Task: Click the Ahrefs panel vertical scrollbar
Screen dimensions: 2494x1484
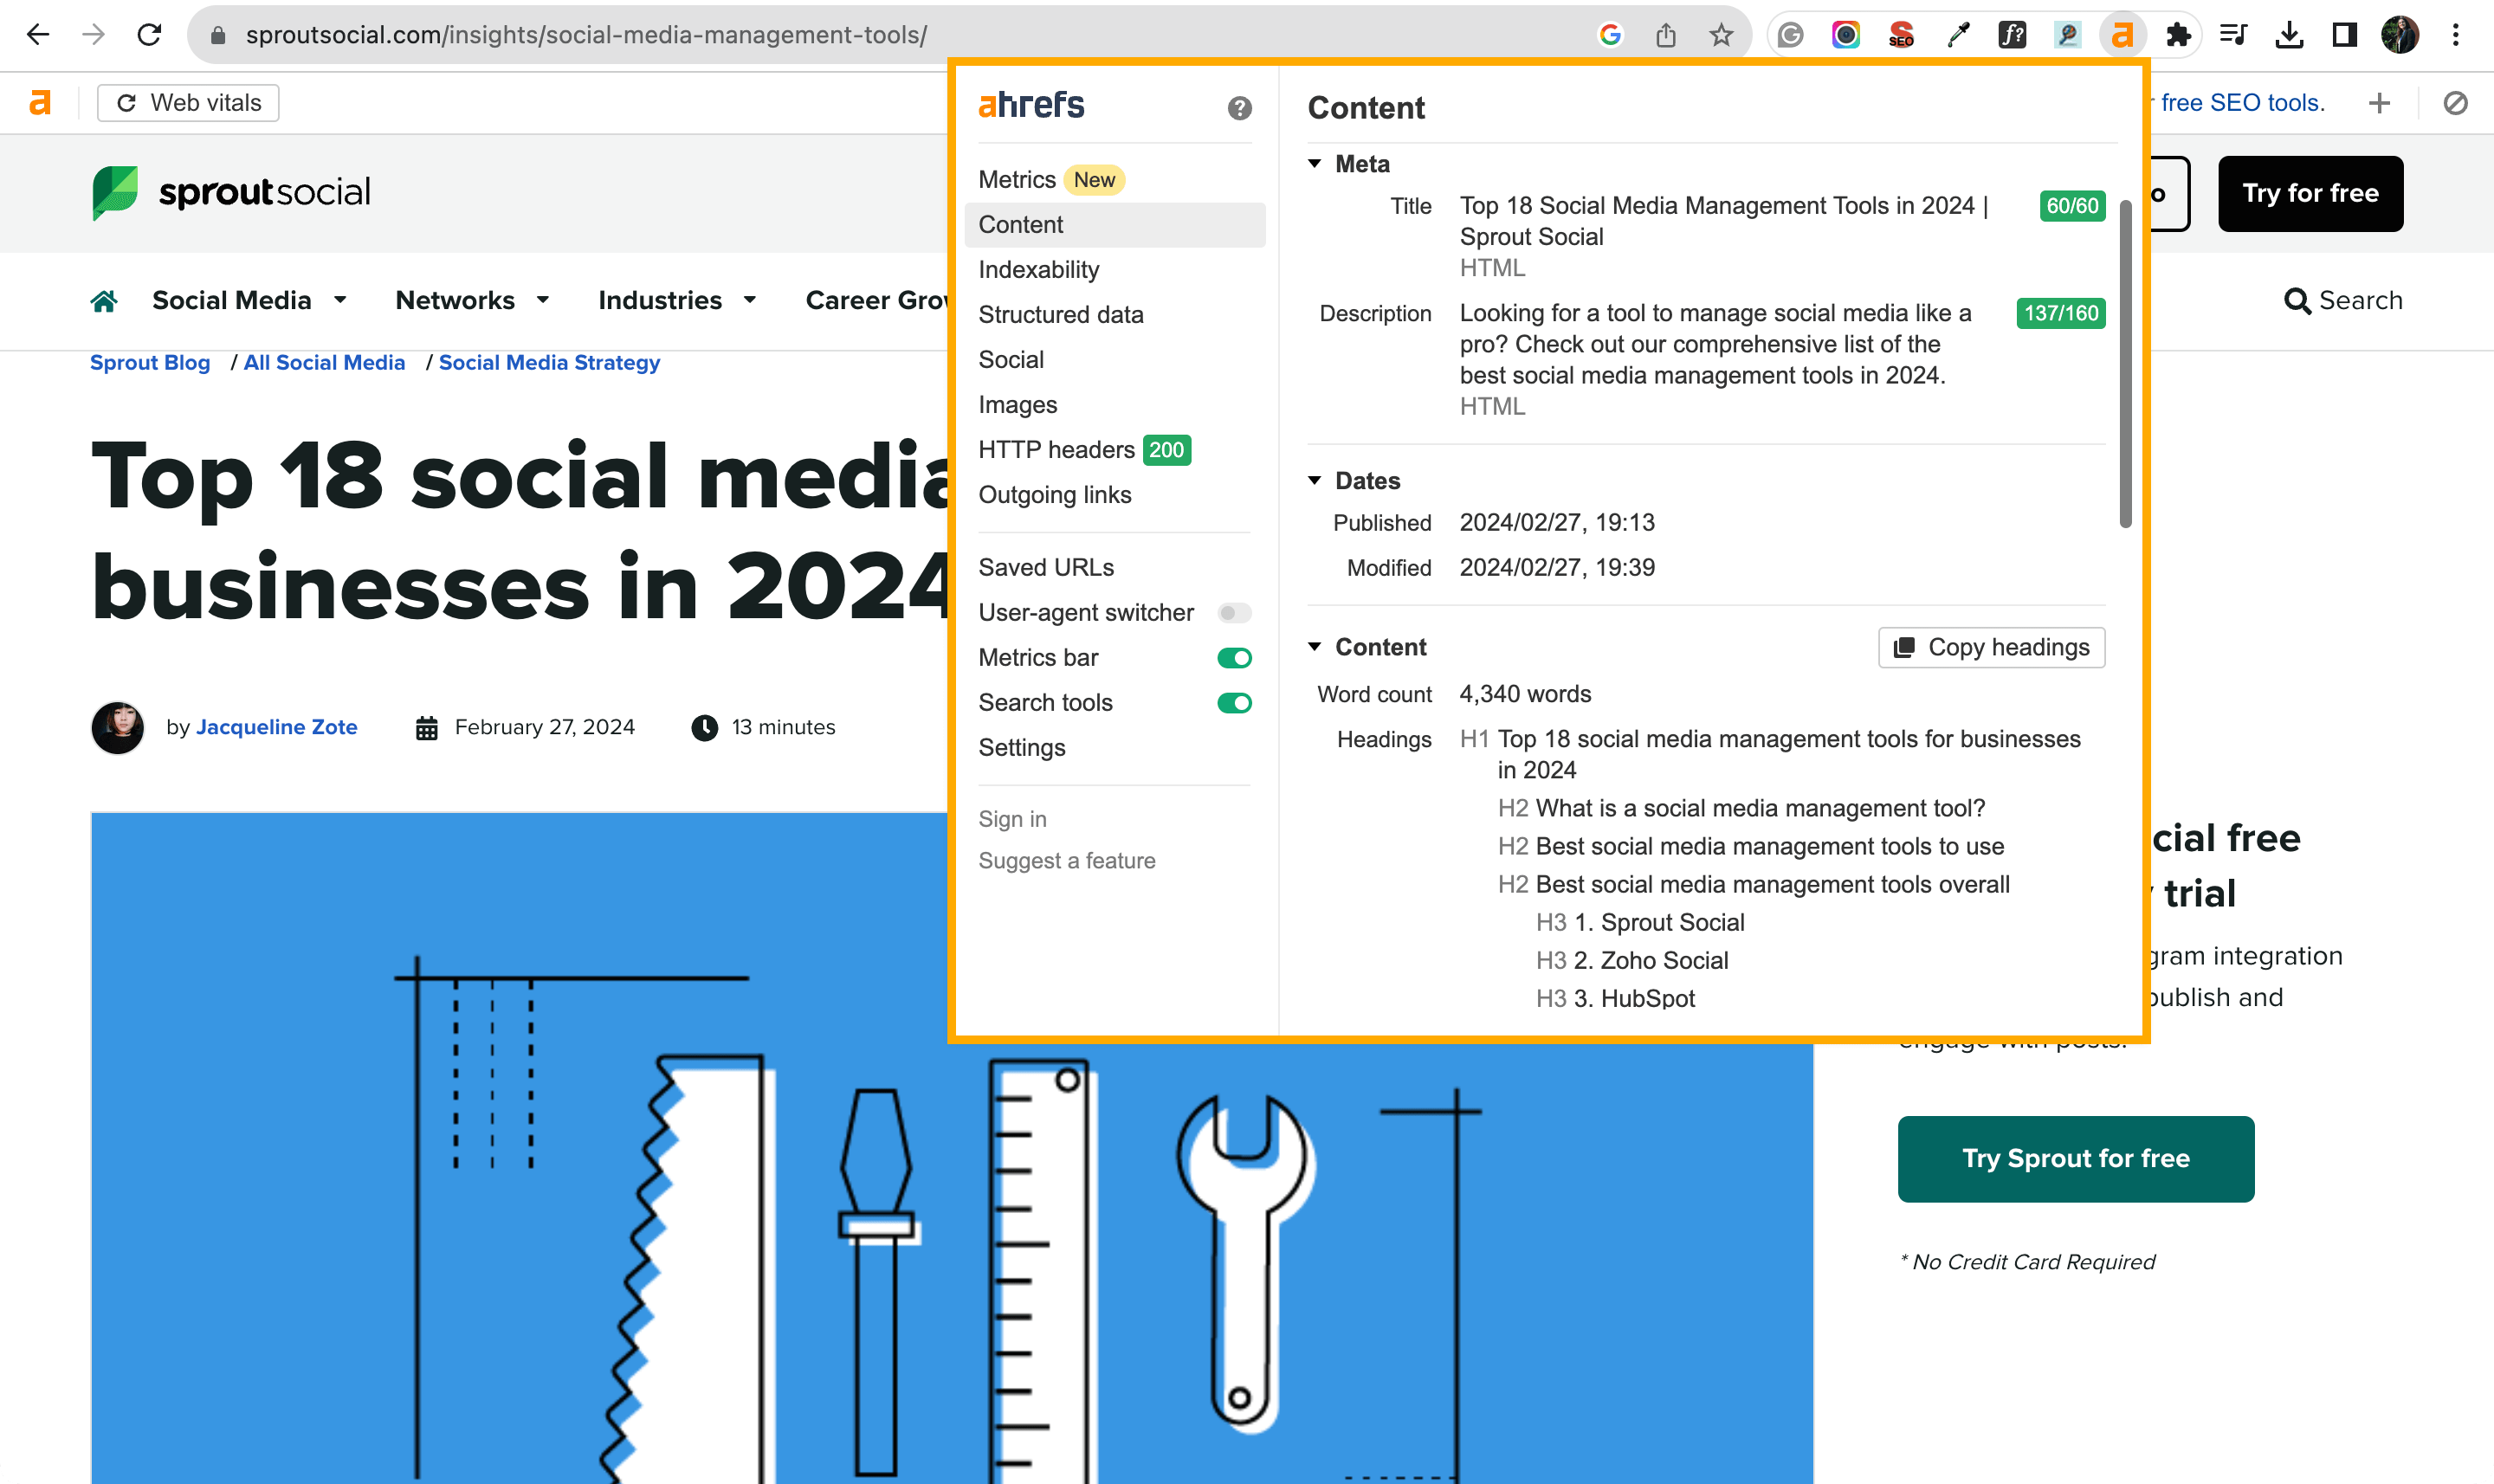Action: click(x=2125, y=362)
